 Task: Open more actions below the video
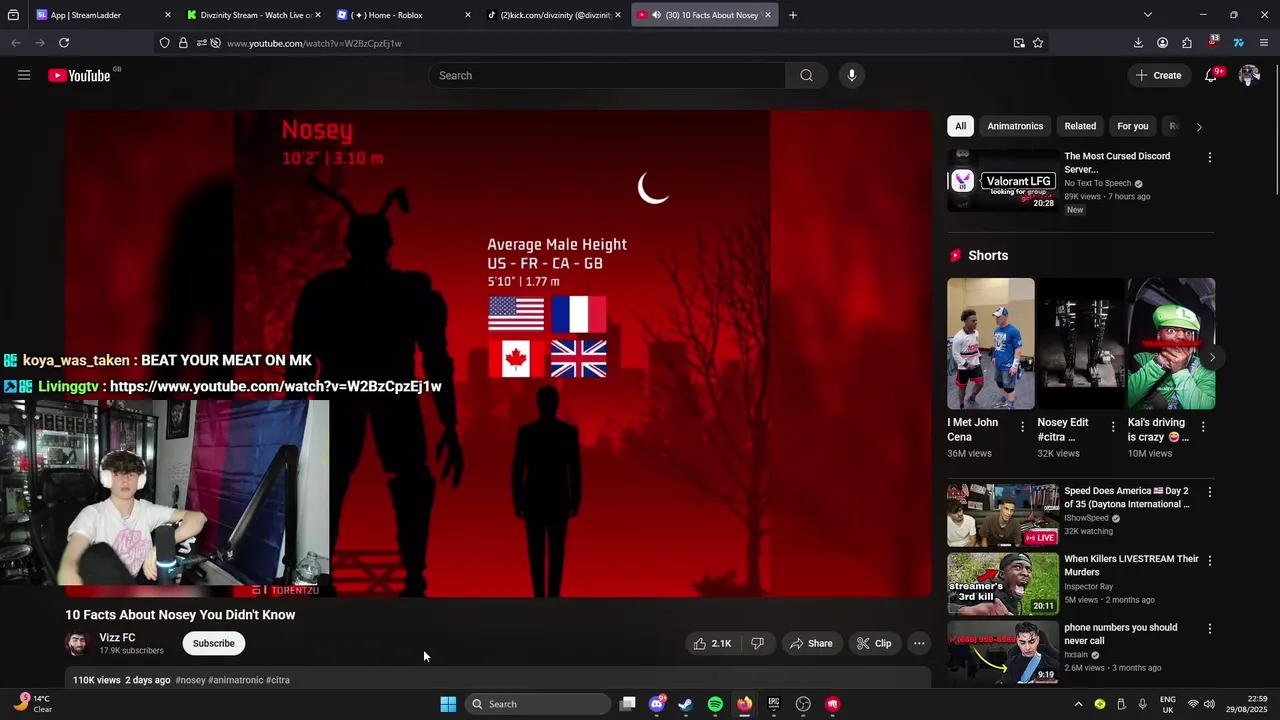coord(919,643)
